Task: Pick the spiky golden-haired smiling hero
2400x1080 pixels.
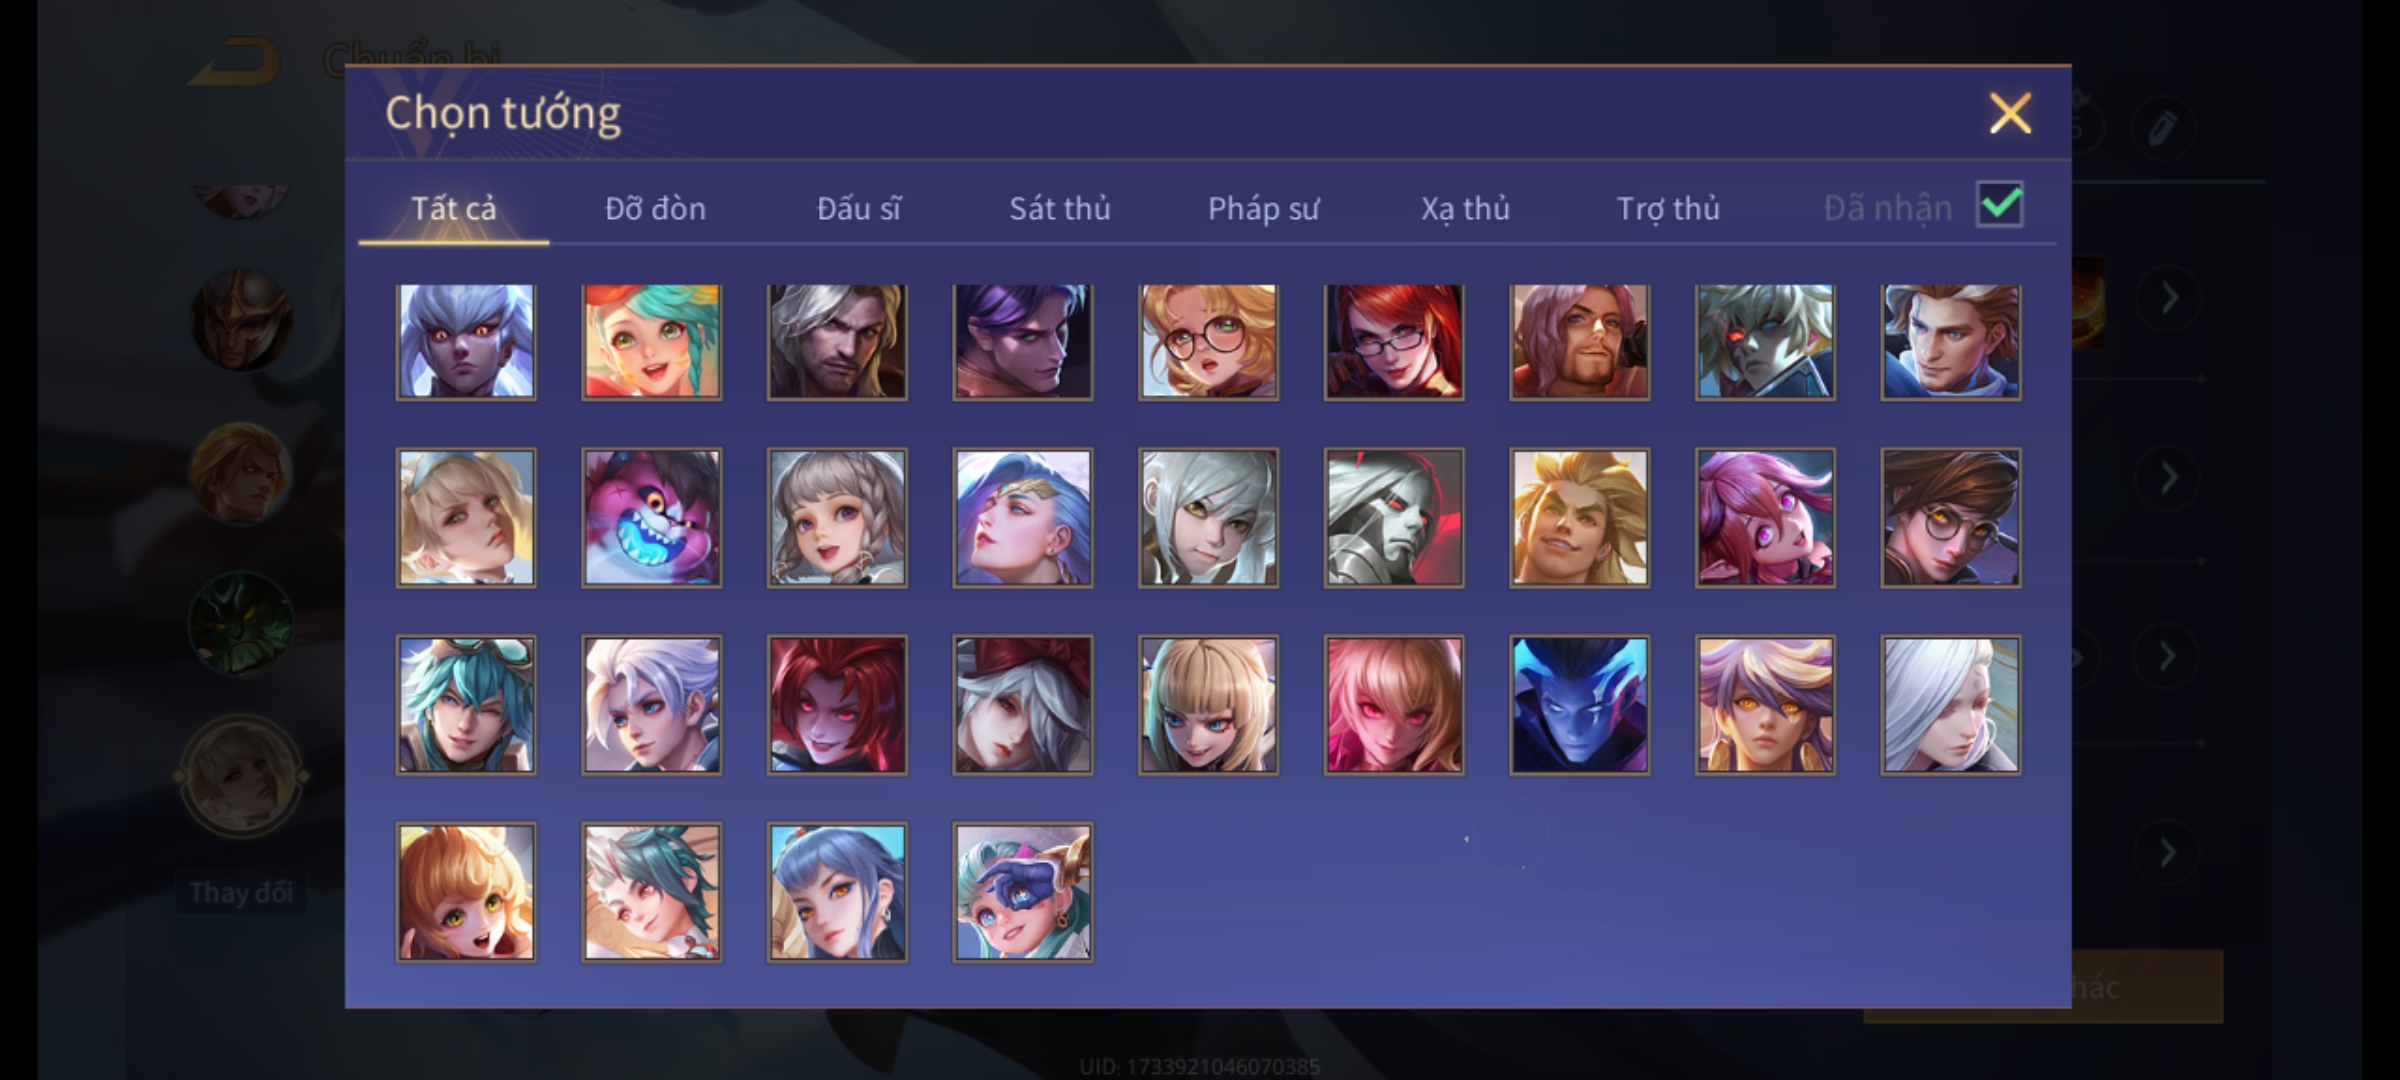Action: click(x=1579, y=517)
